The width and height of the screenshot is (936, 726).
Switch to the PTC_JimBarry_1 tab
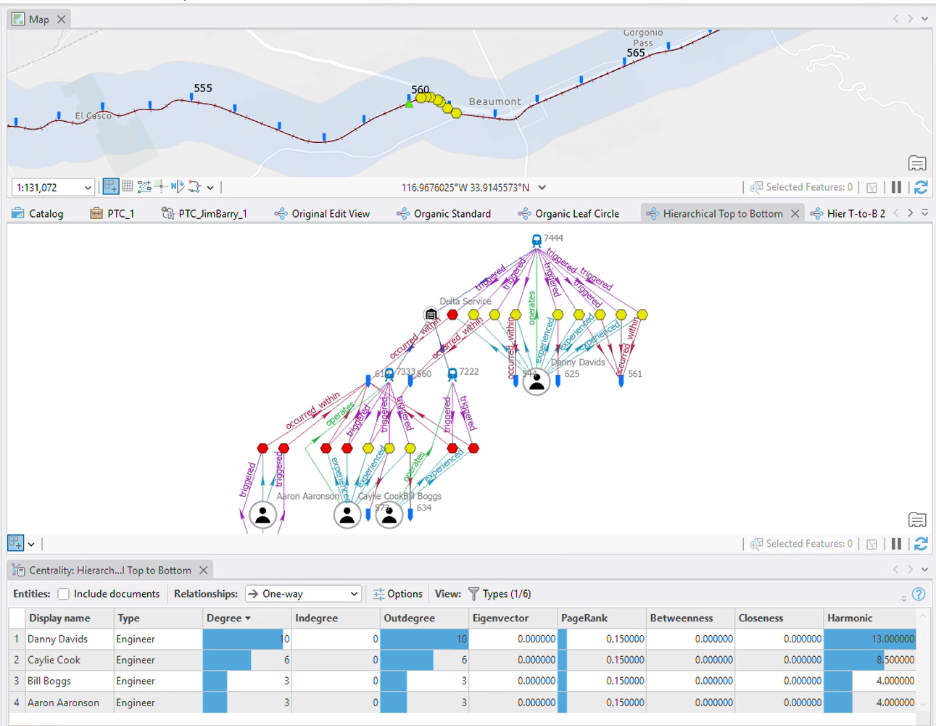pyautogui.click(x=204, y=213)
